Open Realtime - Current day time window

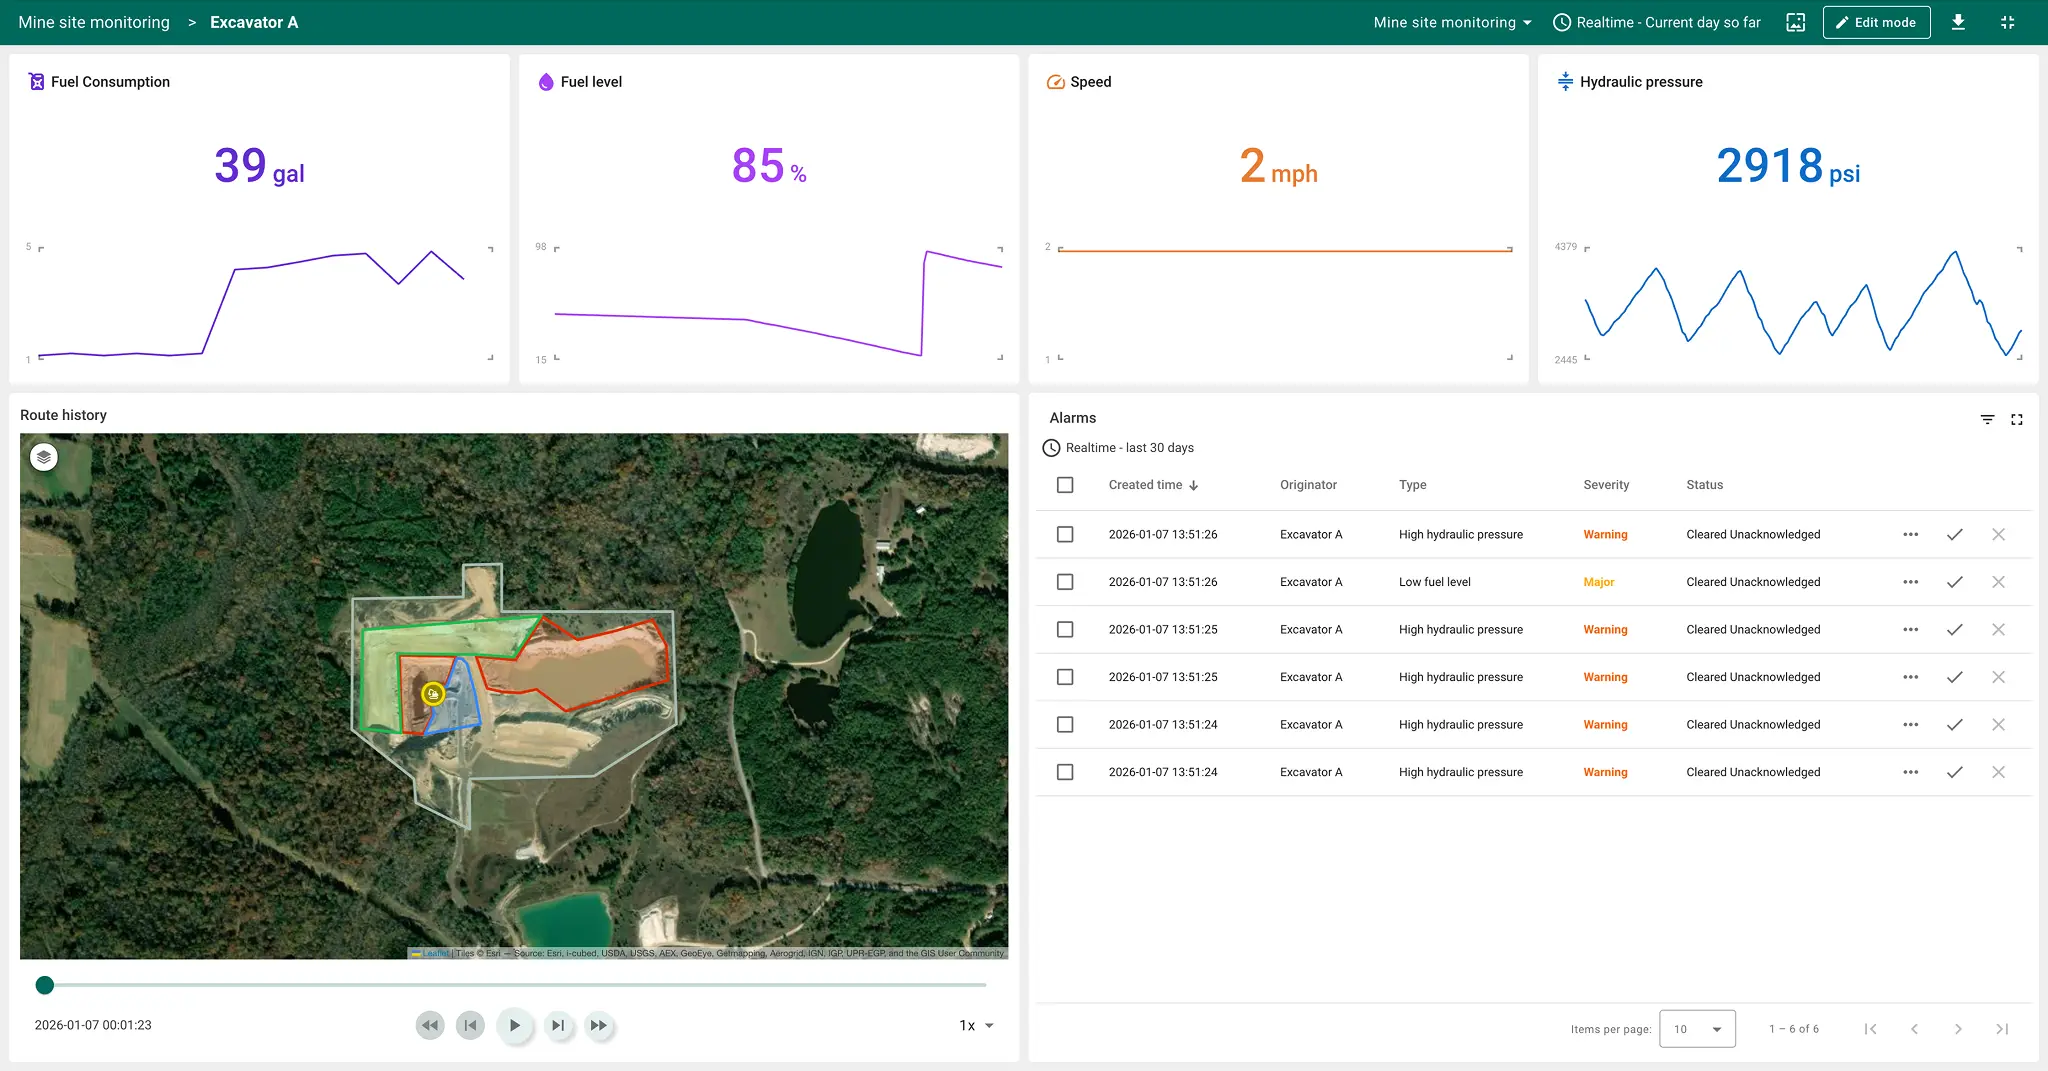coord(1657,22)
